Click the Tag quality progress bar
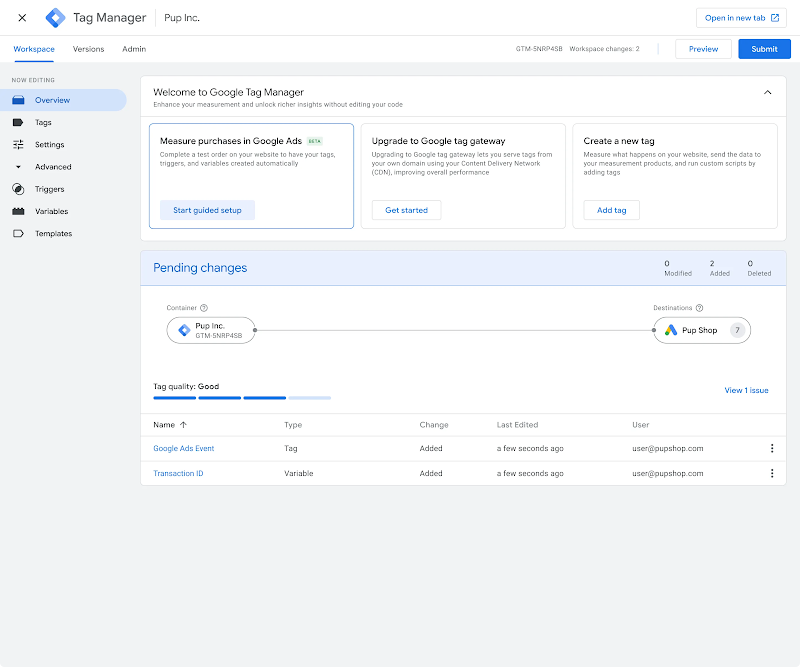The width and height of the screenshot is (800, 667). (x=242, y=398)
